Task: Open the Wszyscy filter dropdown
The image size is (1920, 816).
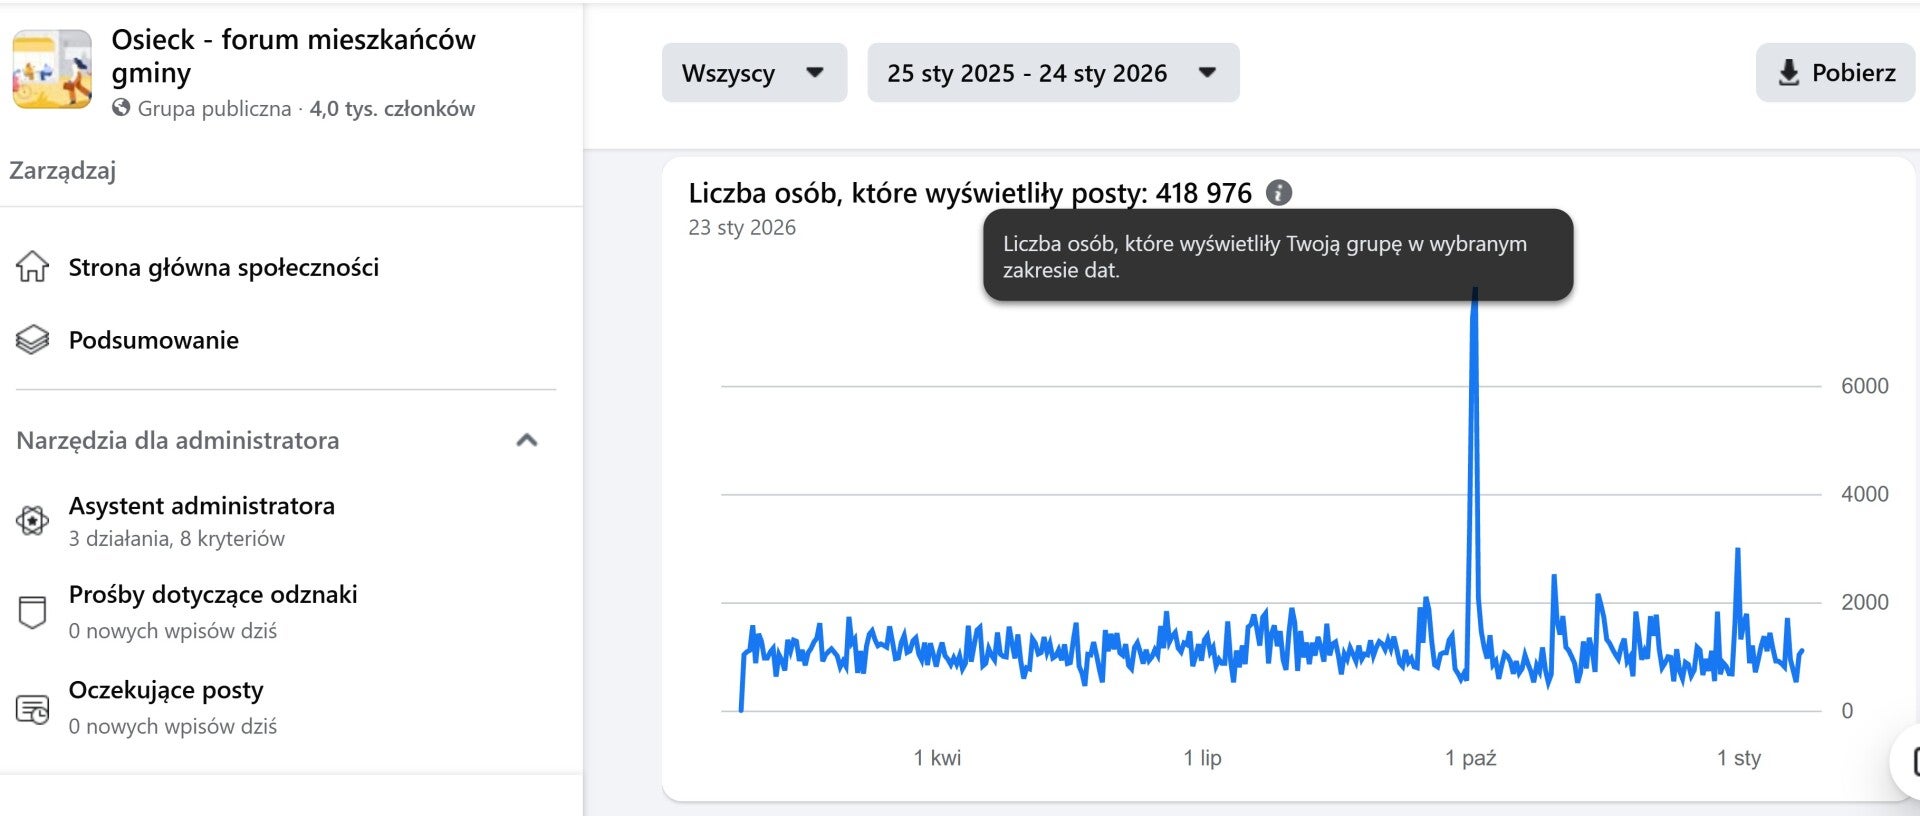Action: coord(754,73)
